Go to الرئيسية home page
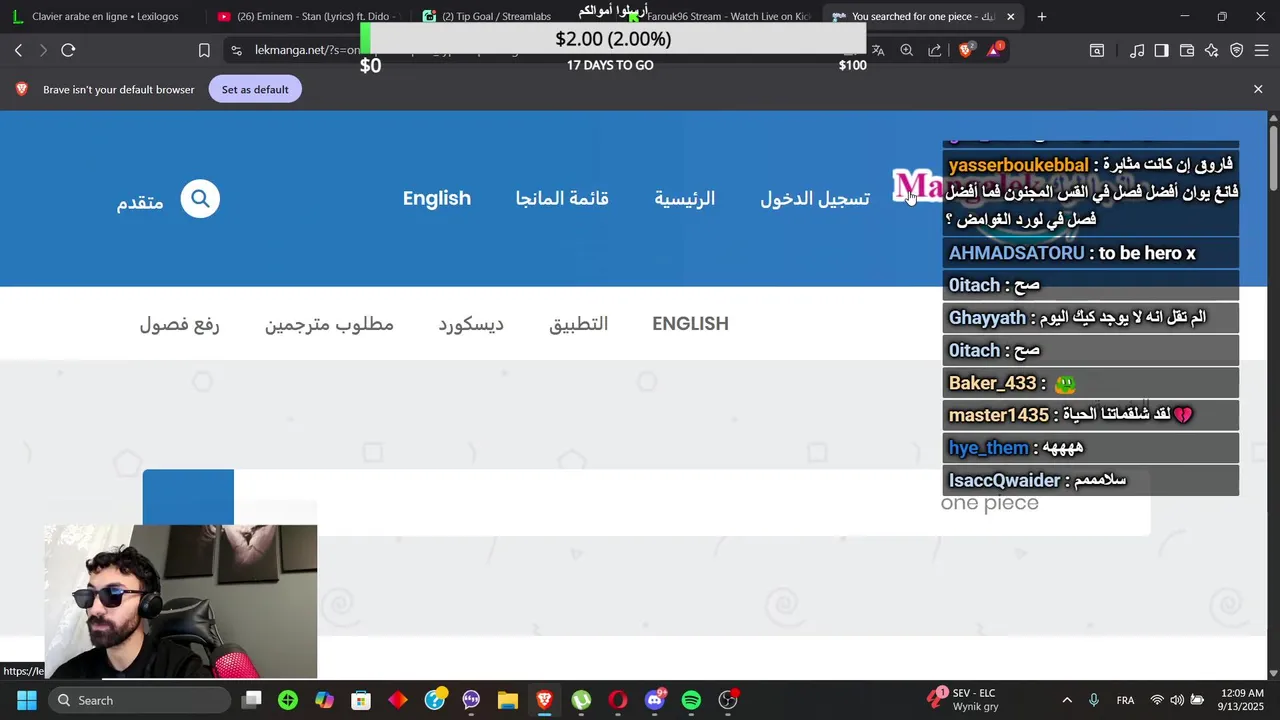 tap(685, 198)
